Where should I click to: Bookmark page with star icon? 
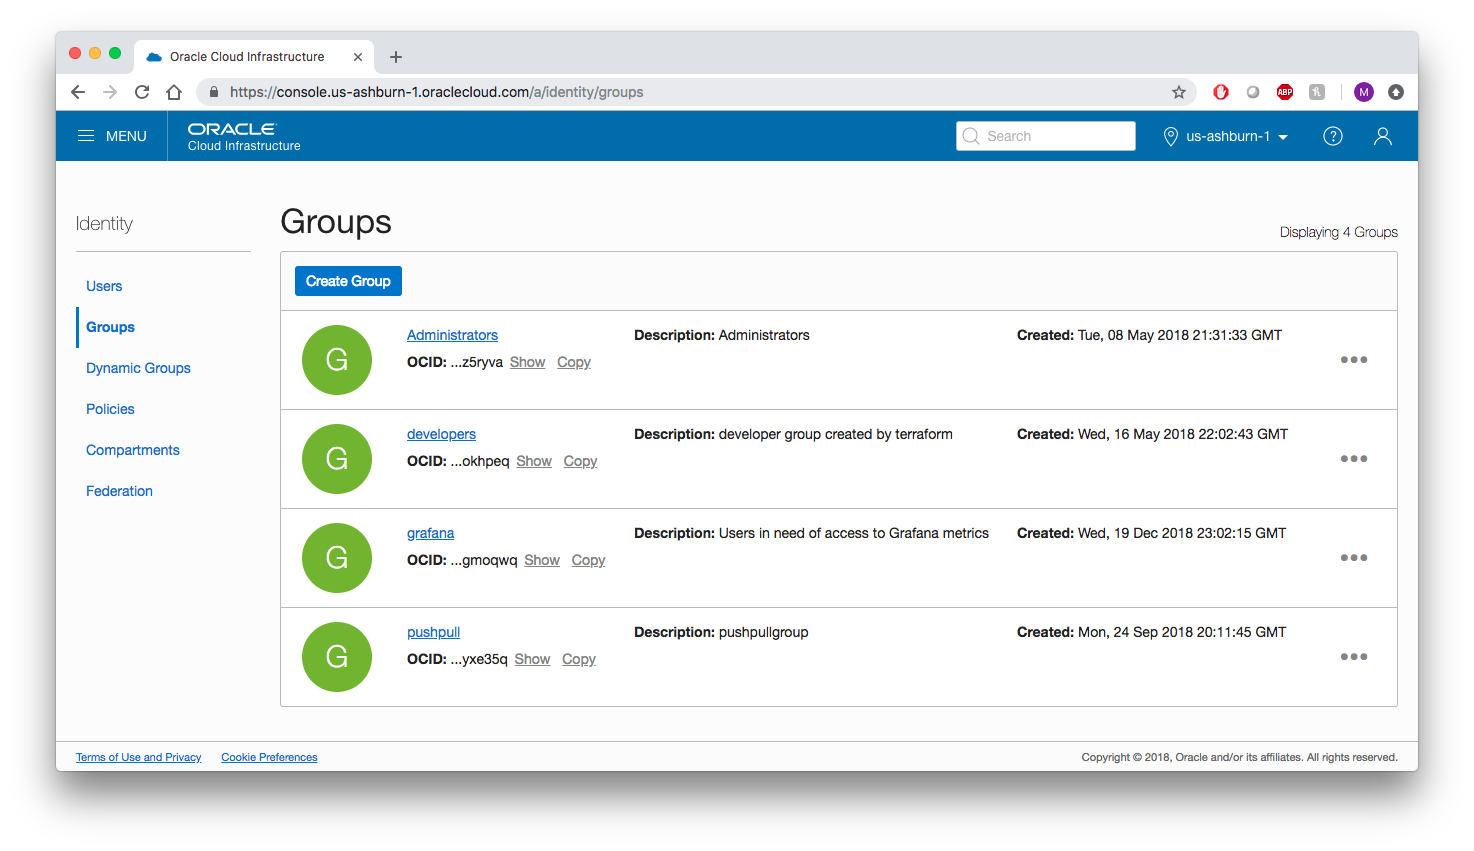pyautogui.click(x=1178, y=92)
